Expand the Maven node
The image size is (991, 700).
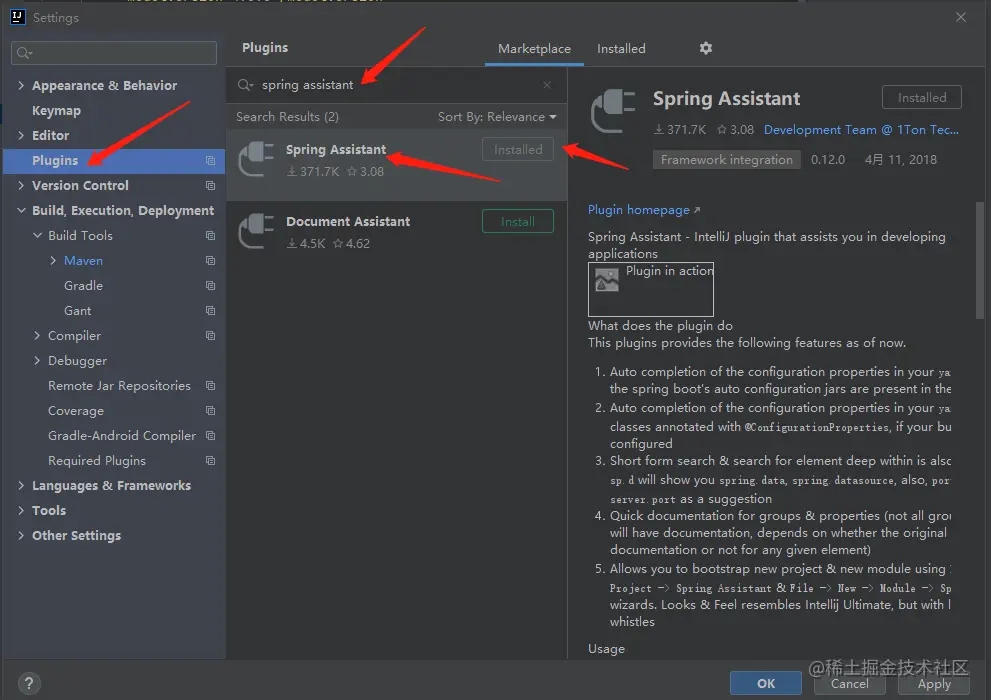point(53,260)
